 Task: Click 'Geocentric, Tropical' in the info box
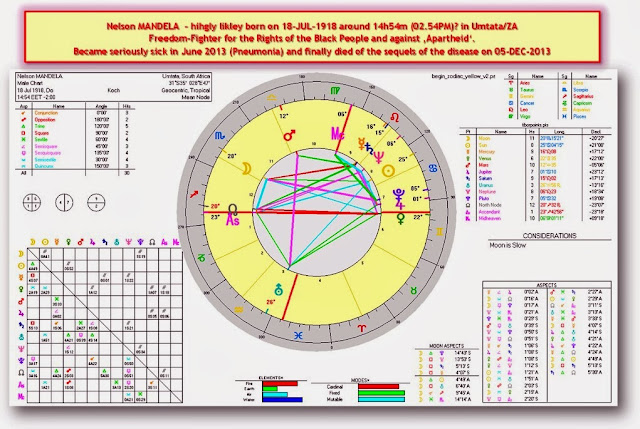coord(186,90)
